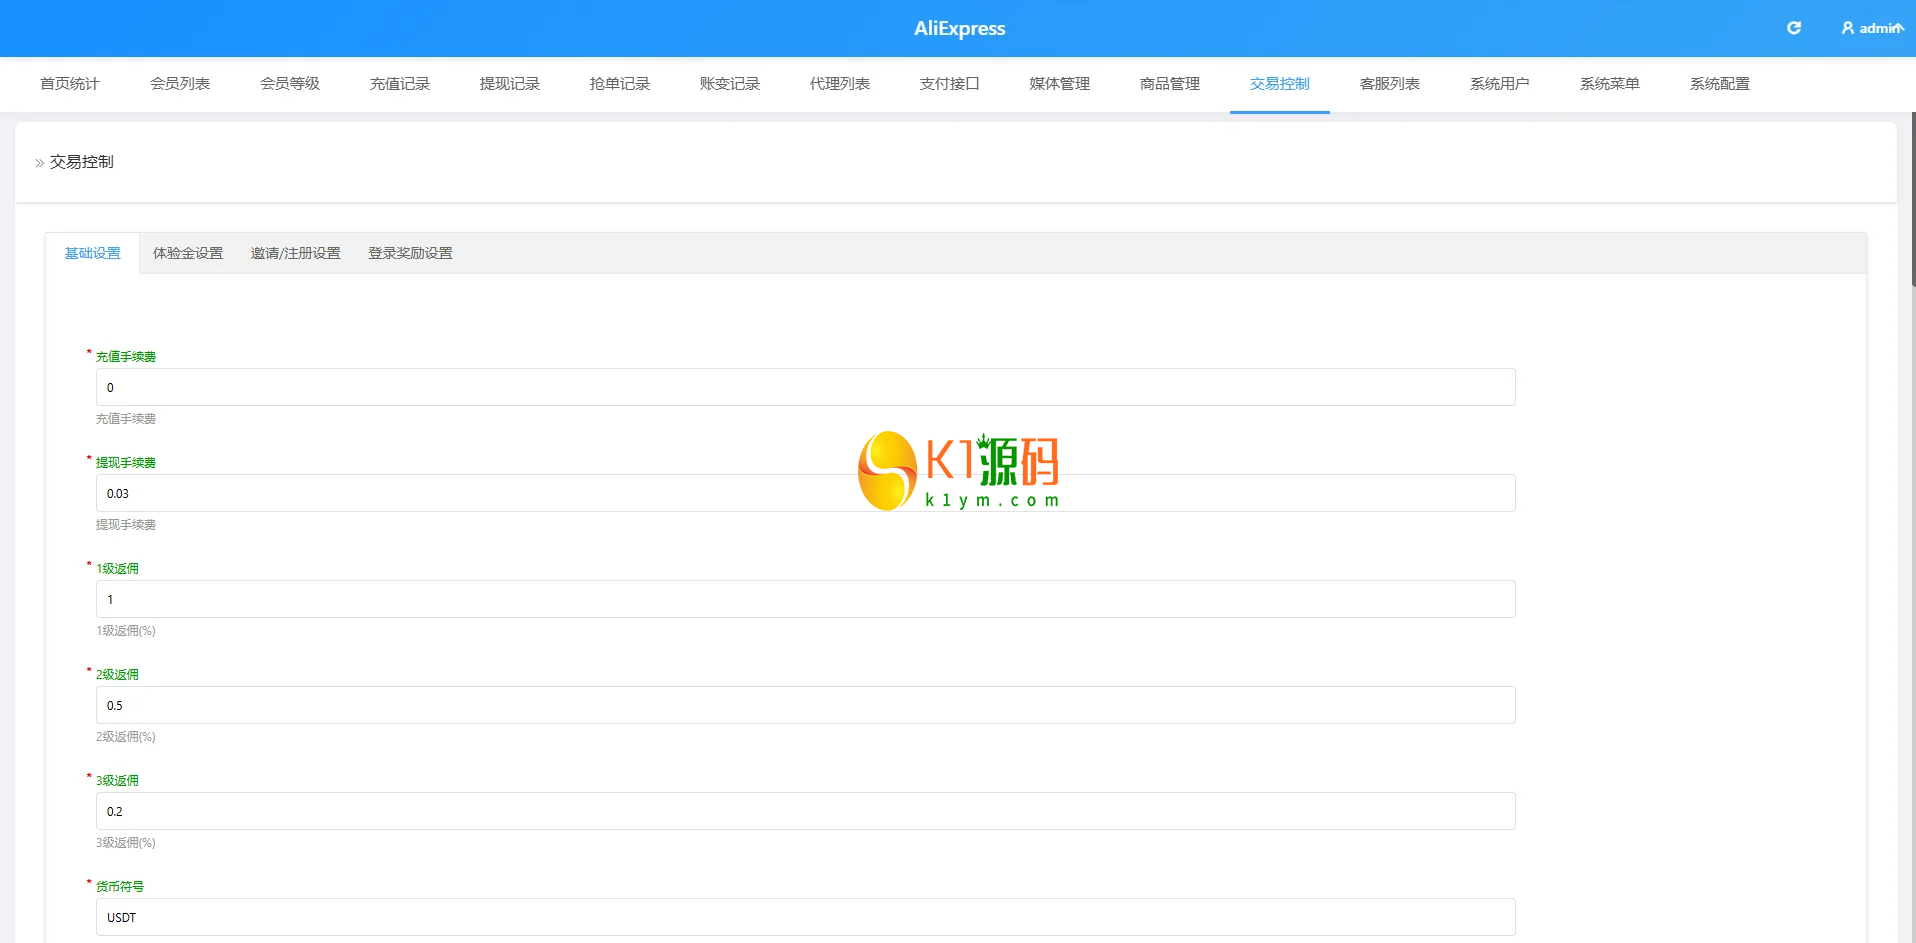Open 支付接口 menu item

(x=950, y=84)
